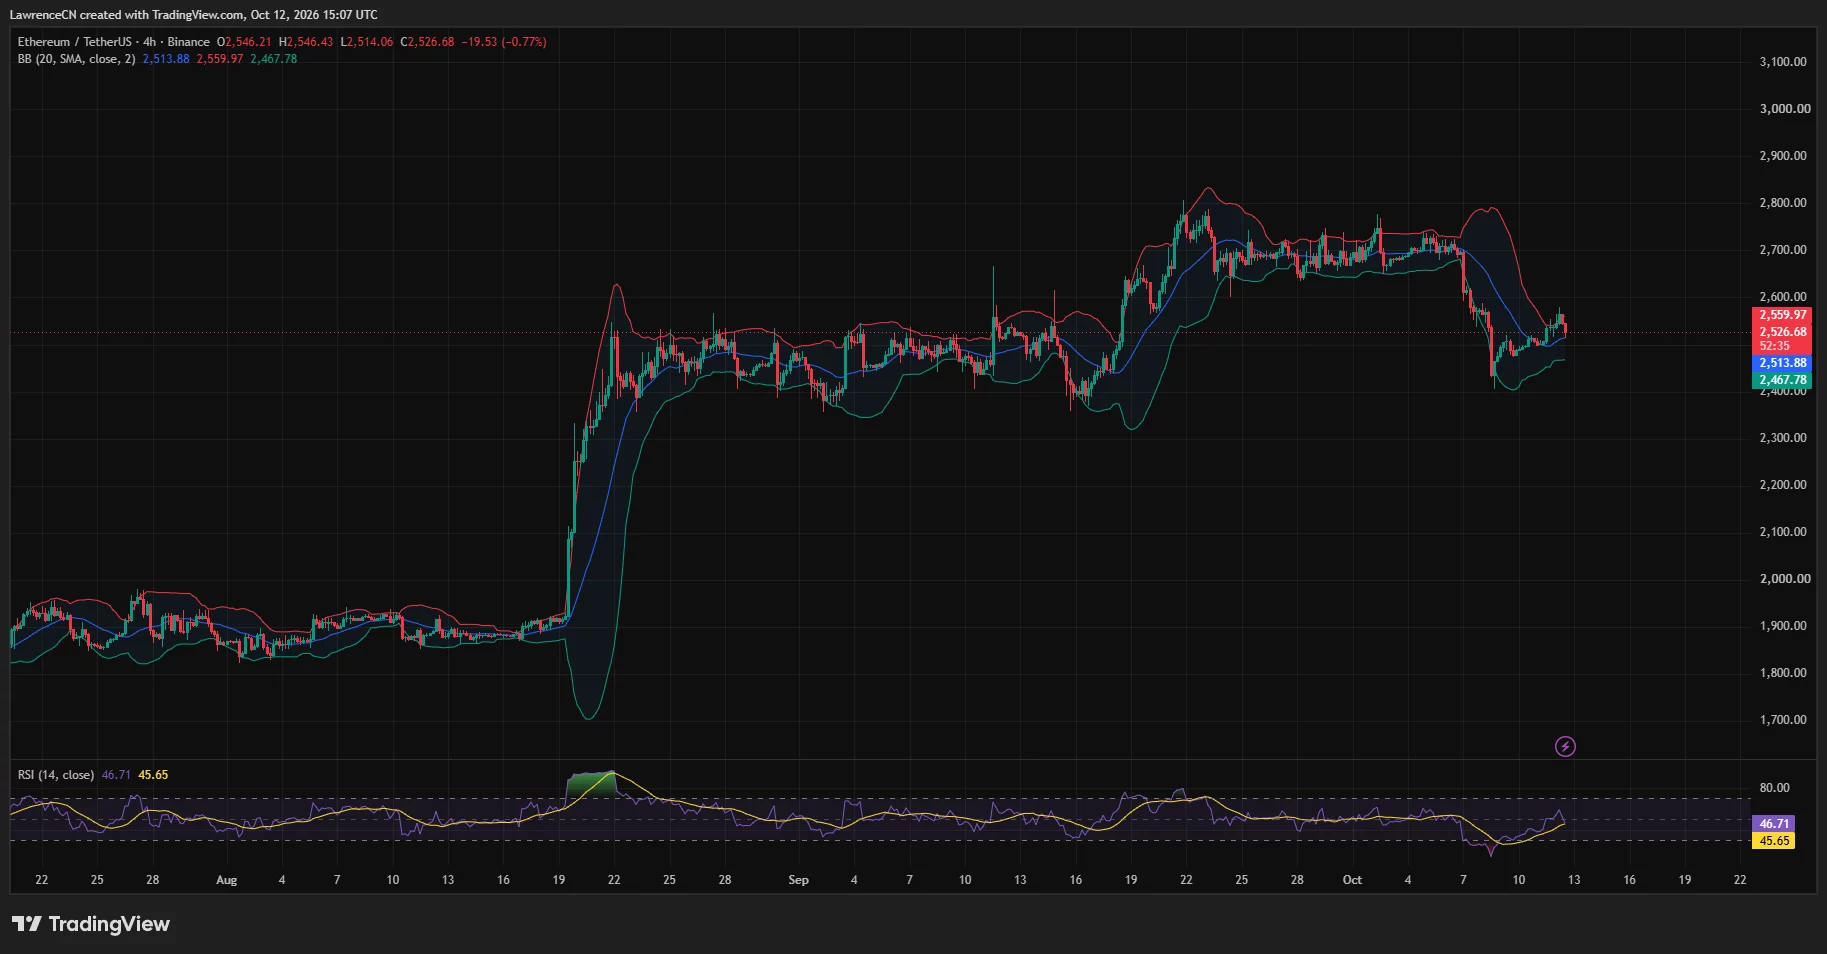
Task: Click the RSI (14, close) legend label
Action: pyautogui.click(x=56, y=775)
